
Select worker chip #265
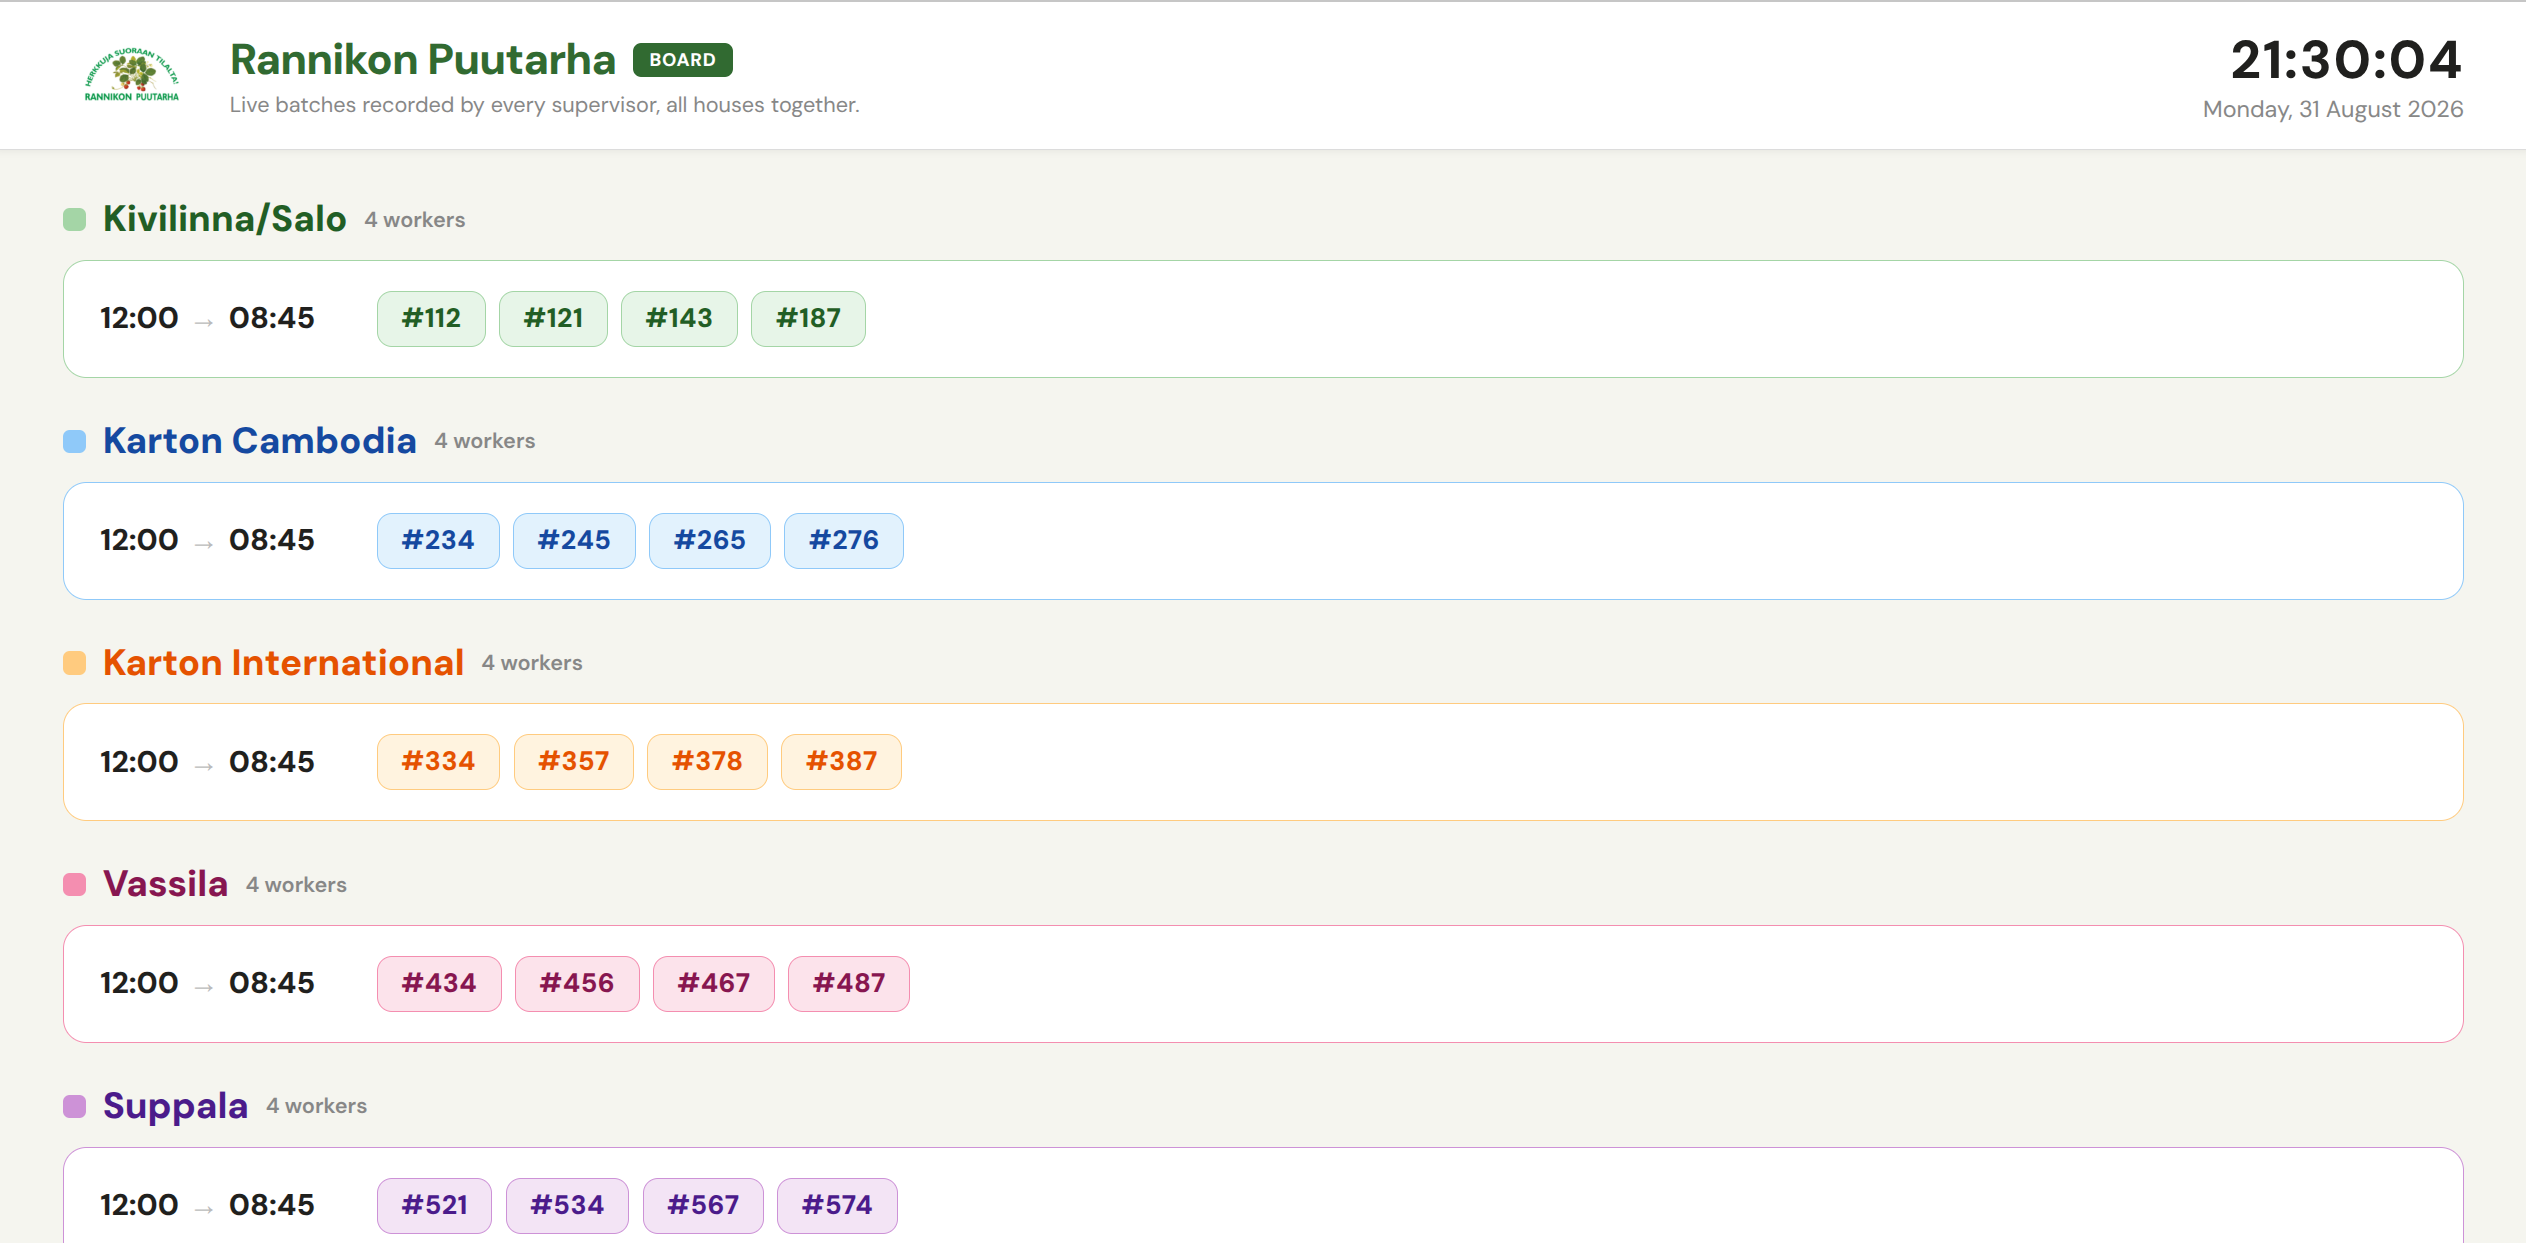710,541
